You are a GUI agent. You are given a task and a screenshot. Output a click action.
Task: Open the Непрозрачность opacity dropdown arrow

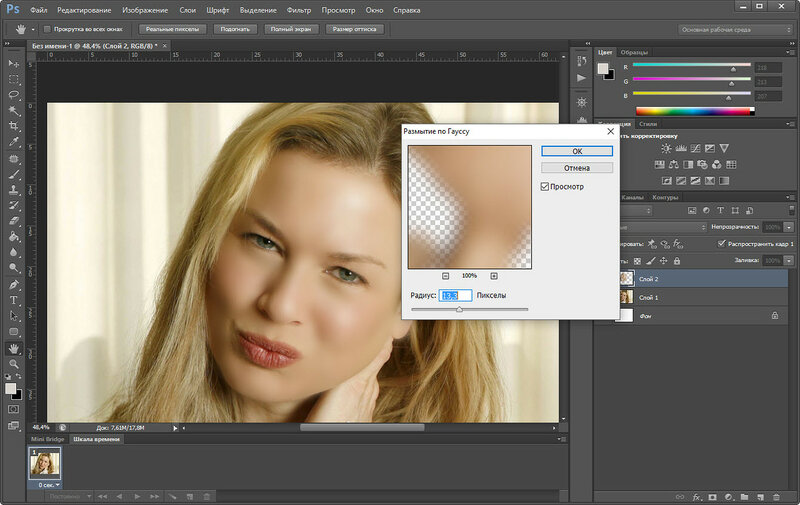788,227
